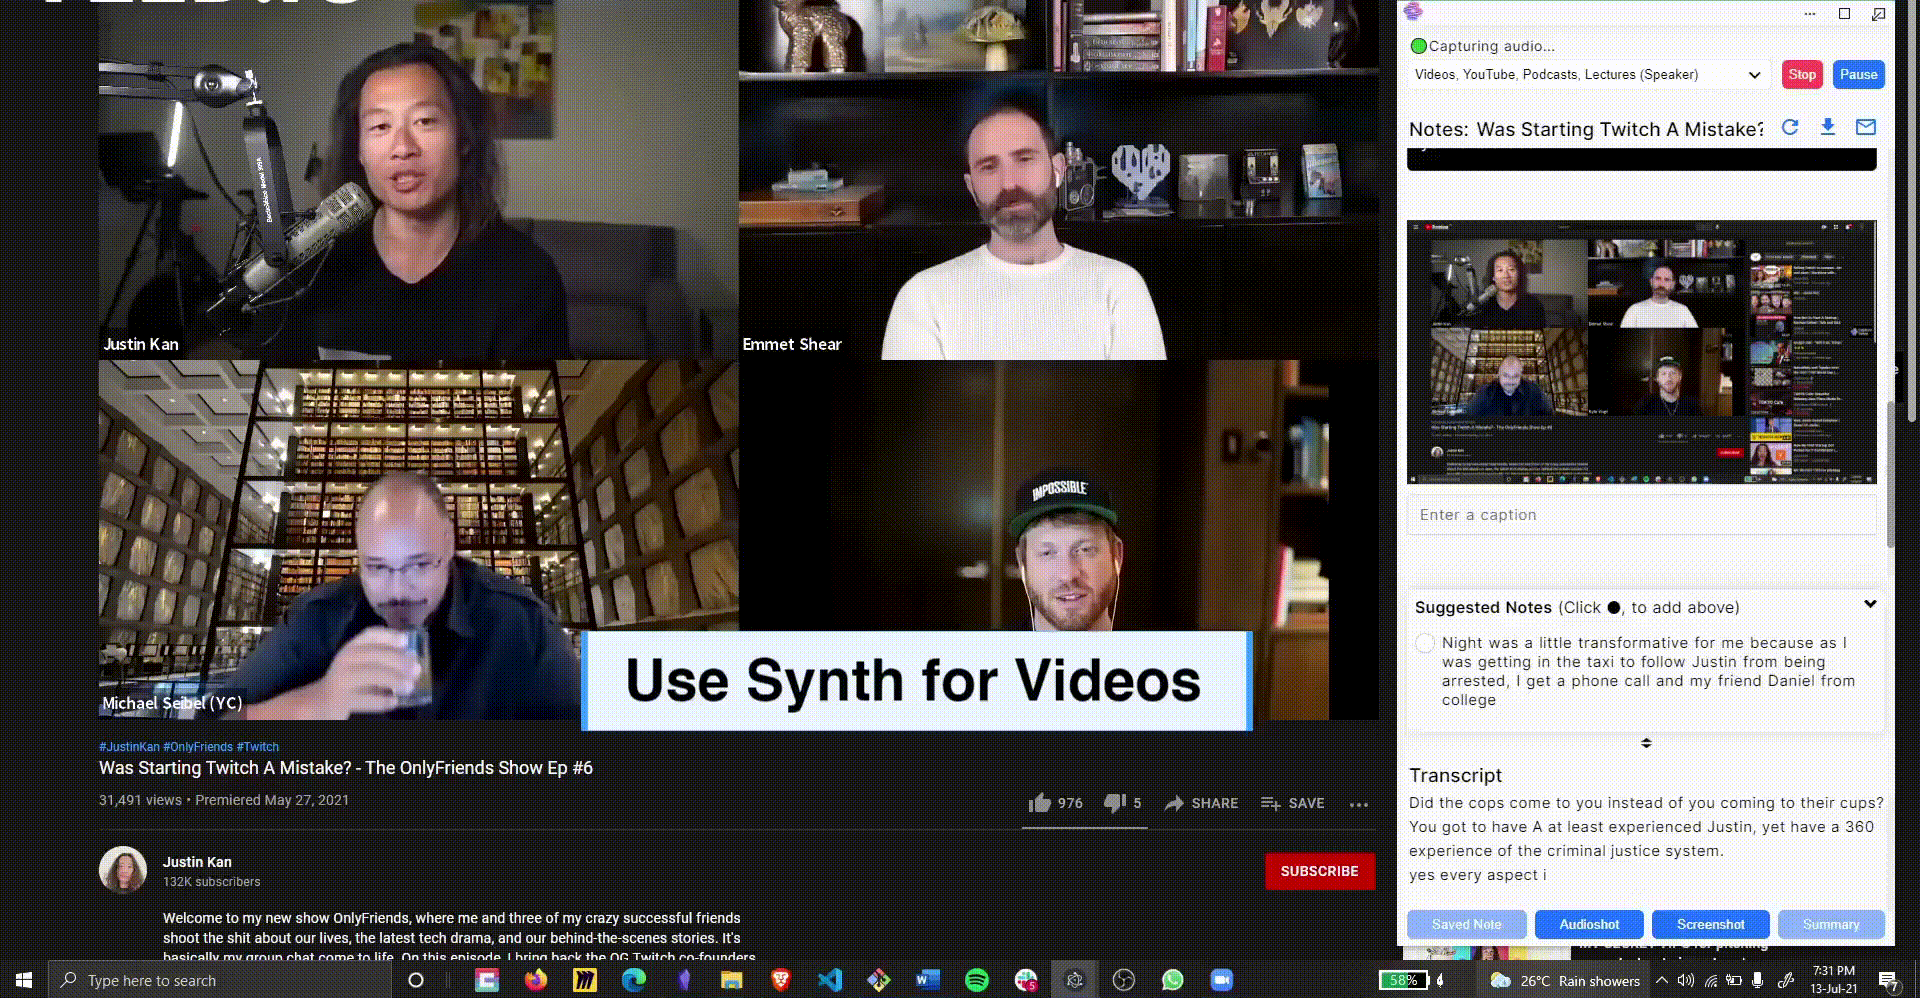Image resolution: width=1920 pixels, height=998 pixels.
Task: Open Obsidian from taskbar
Action: (x=684, y=980)
